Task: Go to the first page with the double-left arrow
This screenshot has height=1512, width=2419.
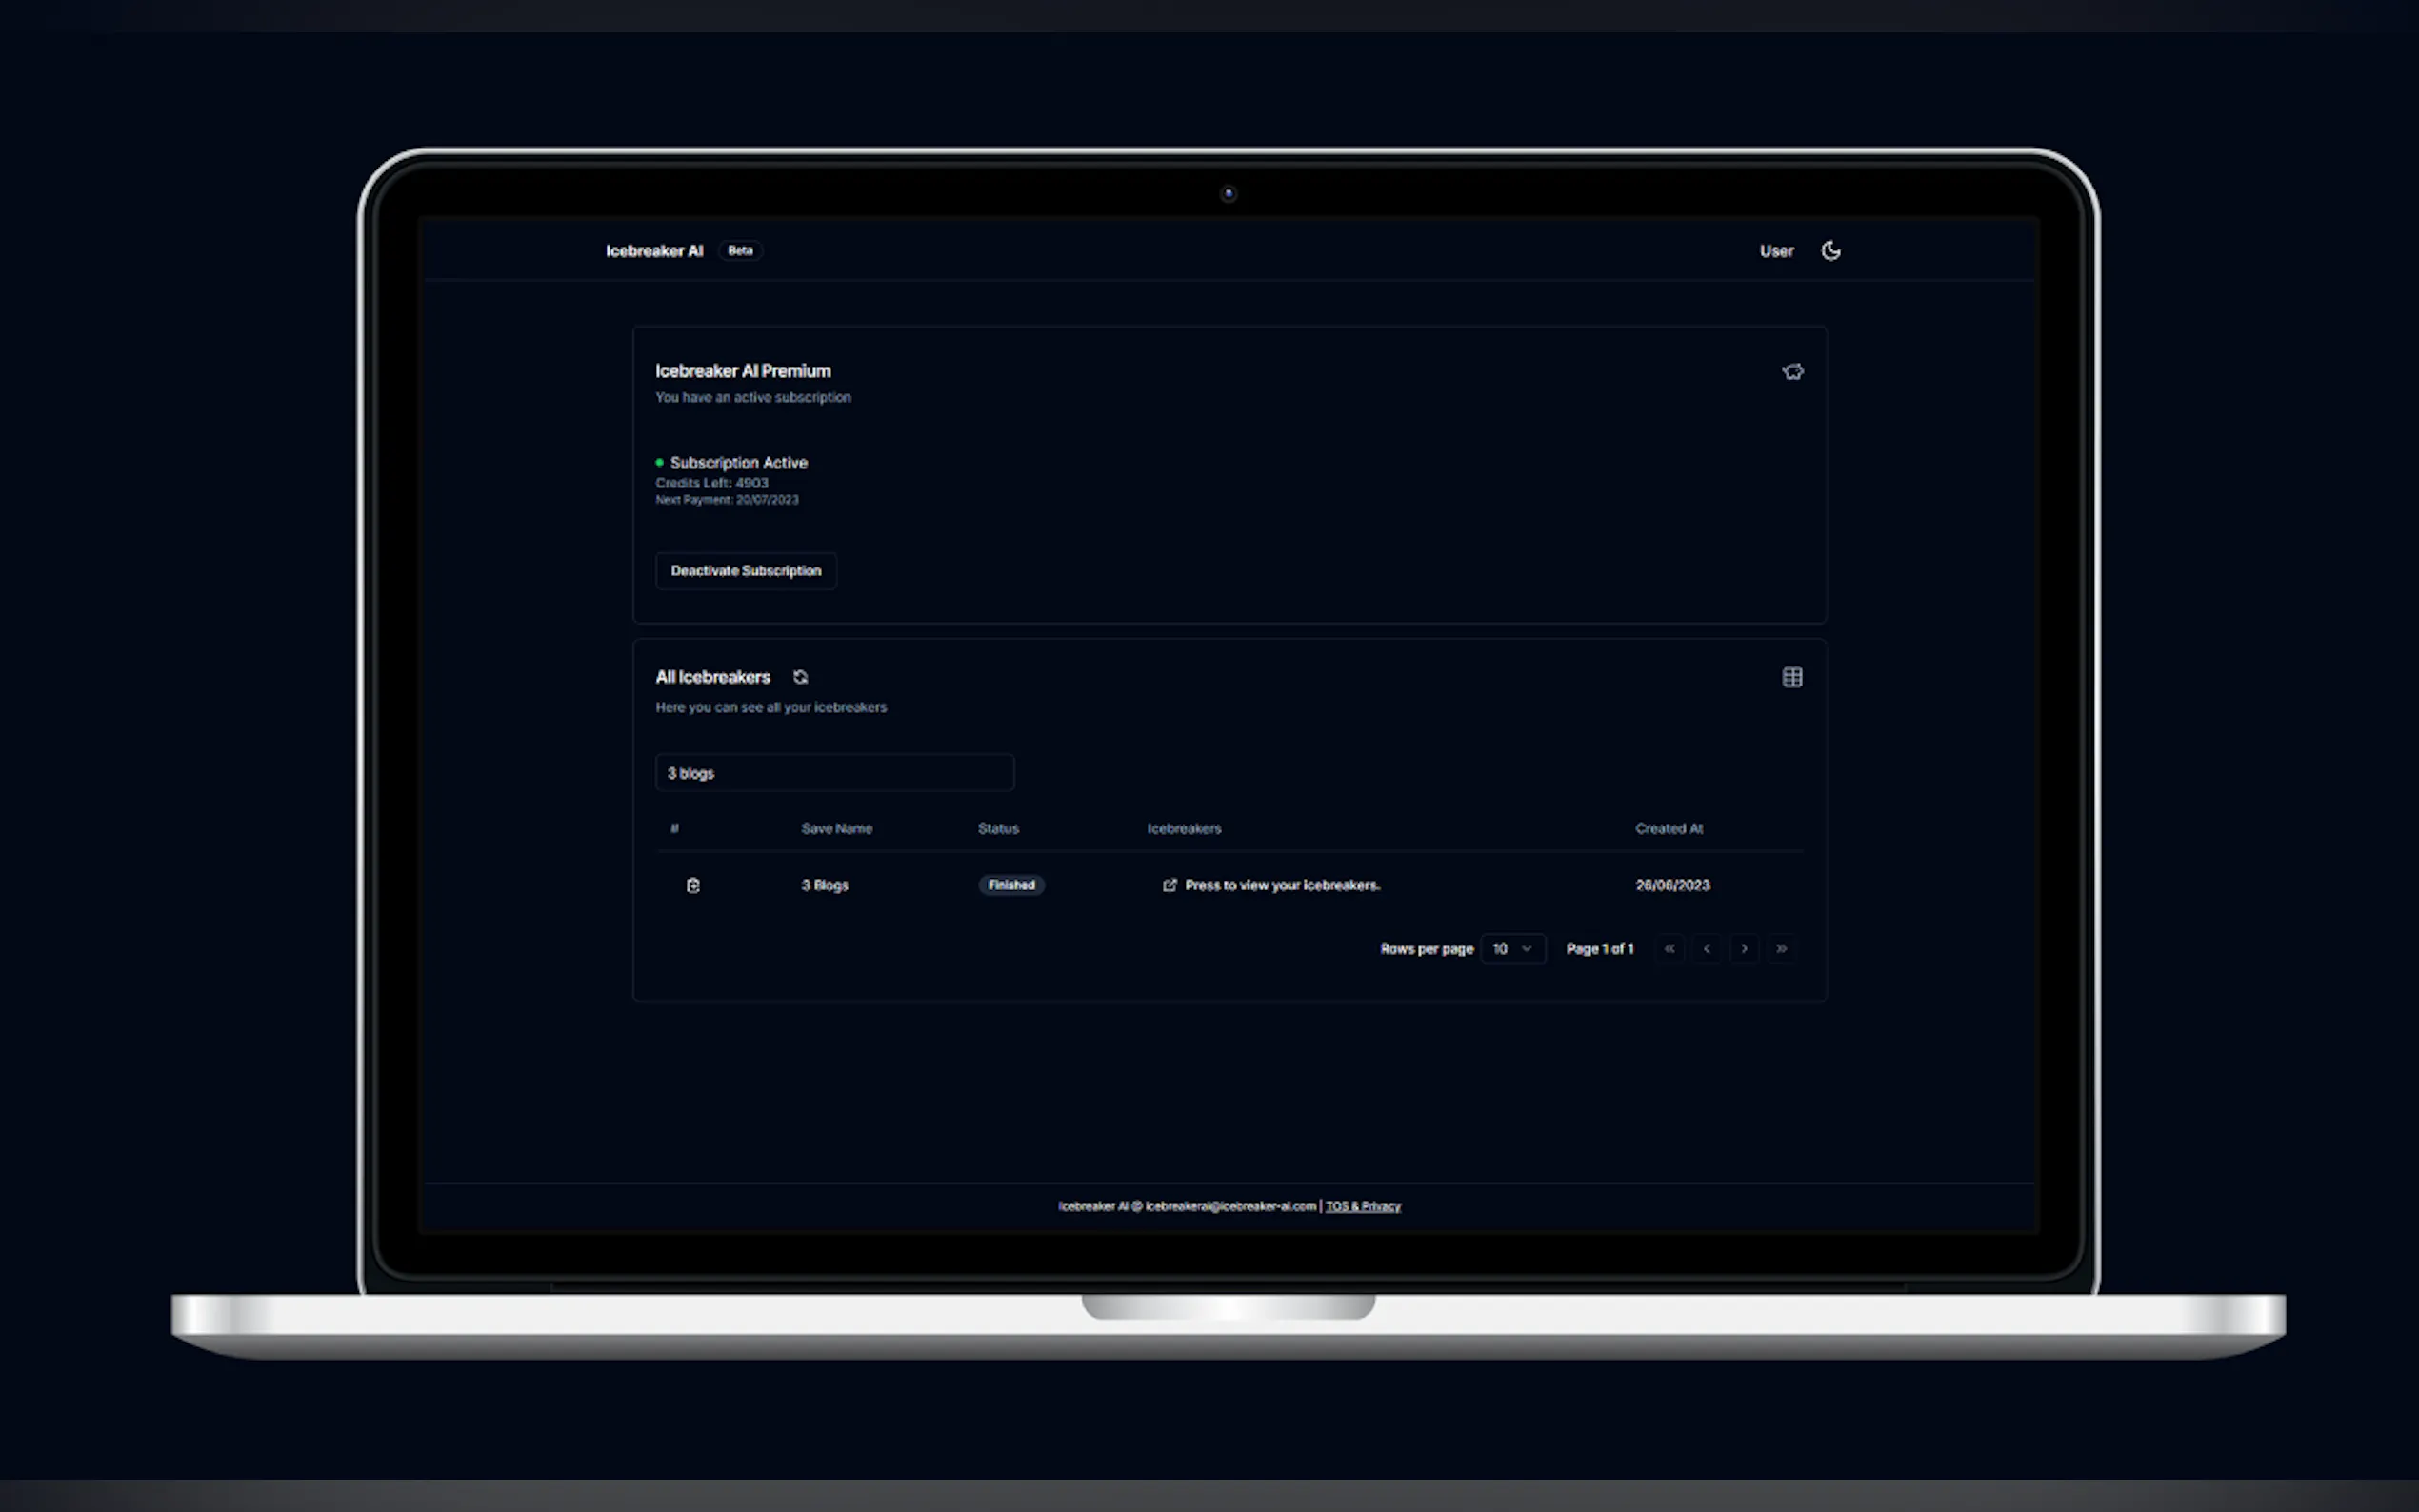Action: pos(1669,948)
